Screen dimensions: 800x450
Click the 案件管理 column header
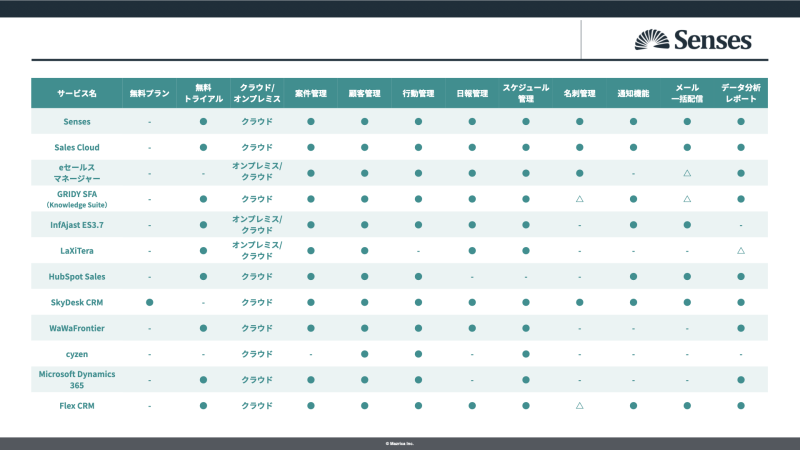pyautogui.click(x=311, y=93)
